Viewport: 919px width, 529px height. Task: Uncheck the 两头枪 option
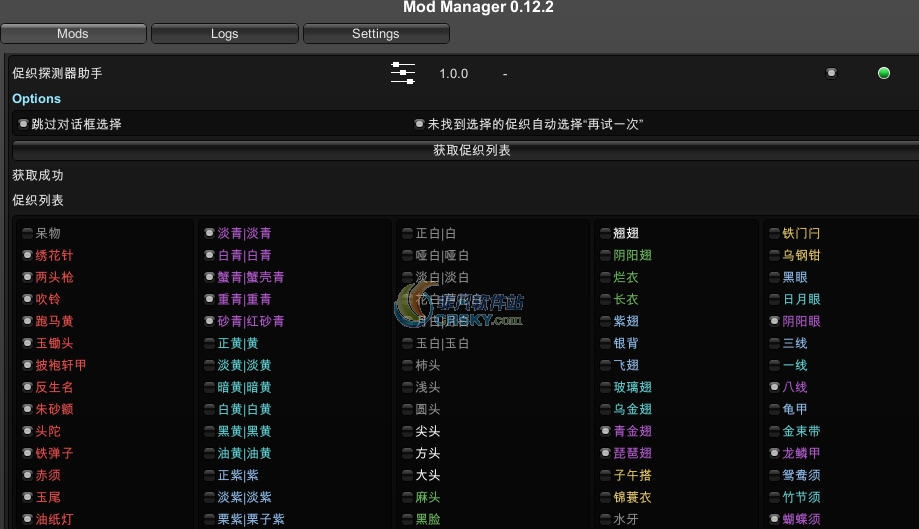(x=27, y=277)
